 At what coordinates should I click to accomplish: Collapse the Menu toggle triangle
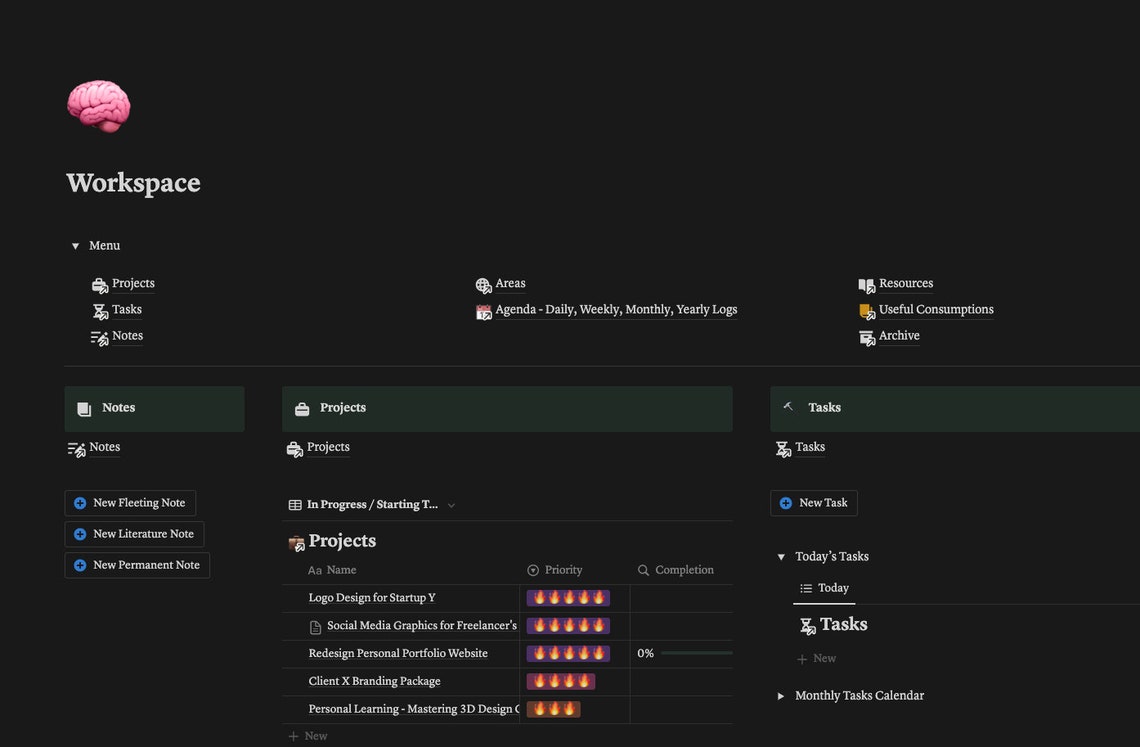(75, 246)
